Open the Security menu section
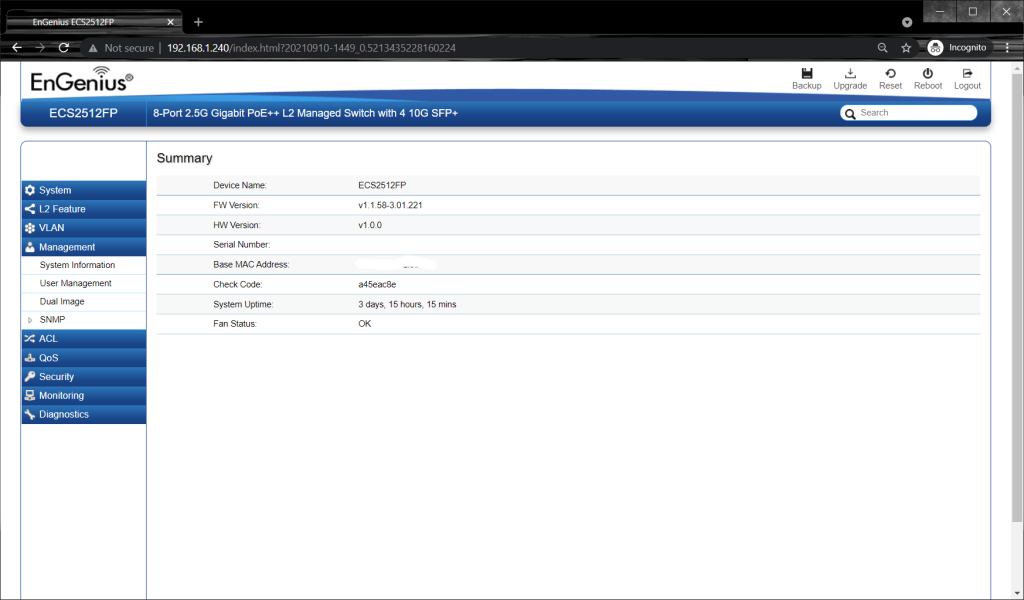The width and height of the screenshot is (1024, 600). click(x=84, y=376)
